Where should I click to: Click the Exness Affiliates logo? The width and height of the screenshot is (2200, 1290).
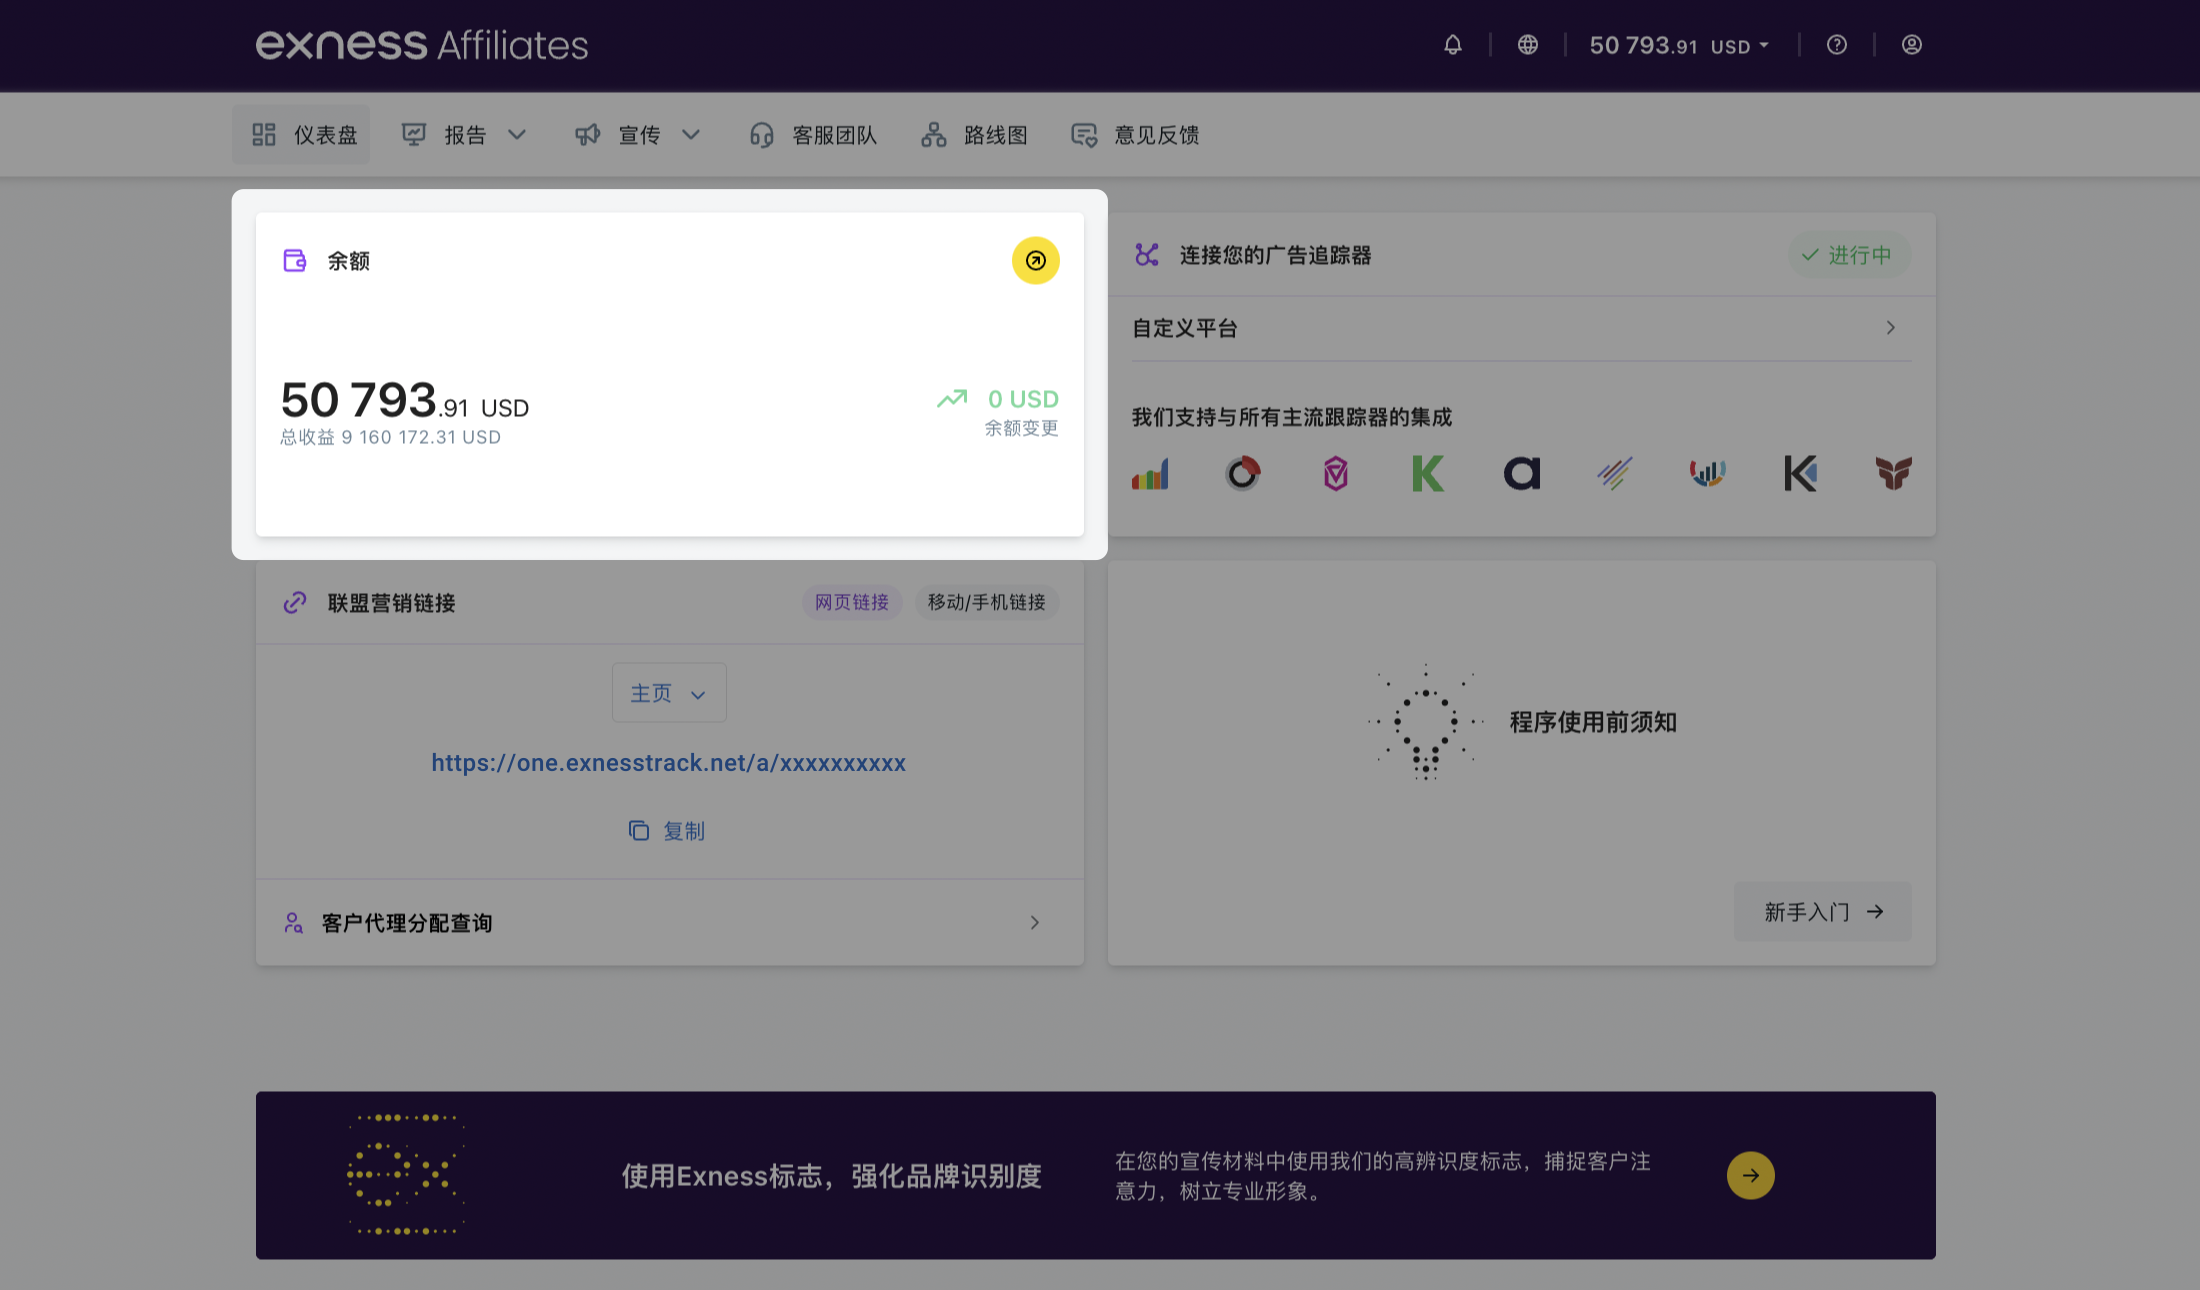[422, 45]
